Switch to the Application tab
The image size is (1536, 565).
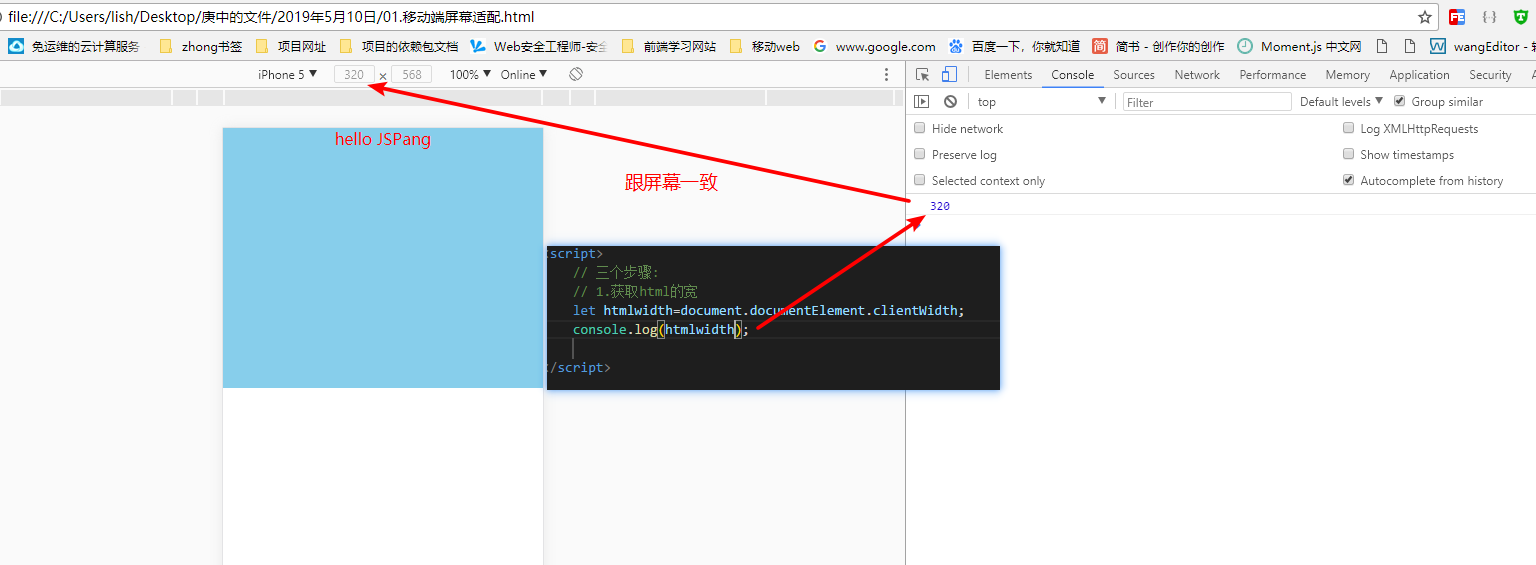(x=1419, y=75)
